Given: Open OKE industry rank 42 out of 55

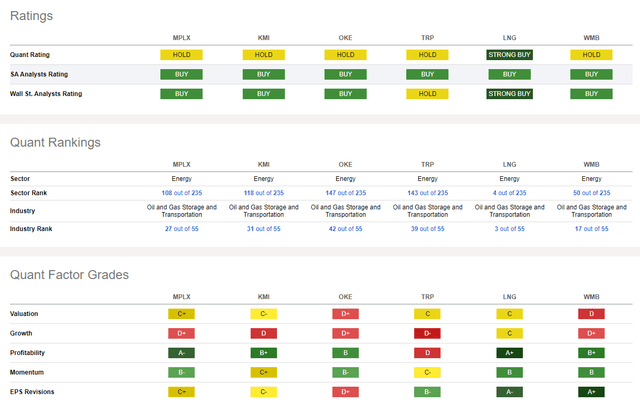Looking at the screenshot, I should tap(346, 229).
